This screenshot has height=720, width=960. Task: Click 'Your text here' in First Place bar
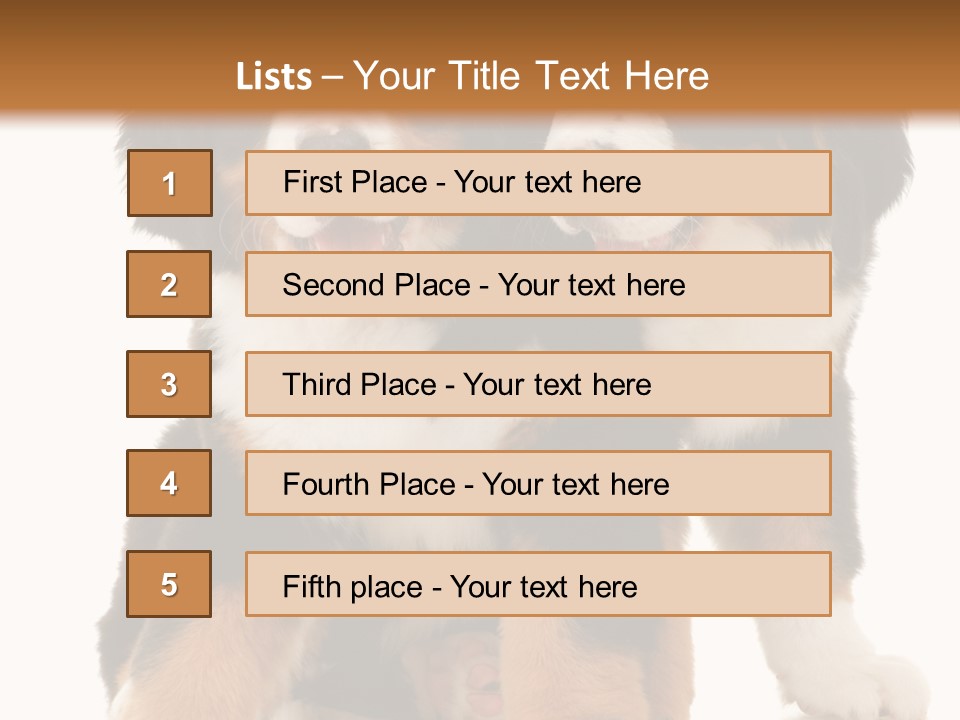pyautogui.click(x=547, y=182)
